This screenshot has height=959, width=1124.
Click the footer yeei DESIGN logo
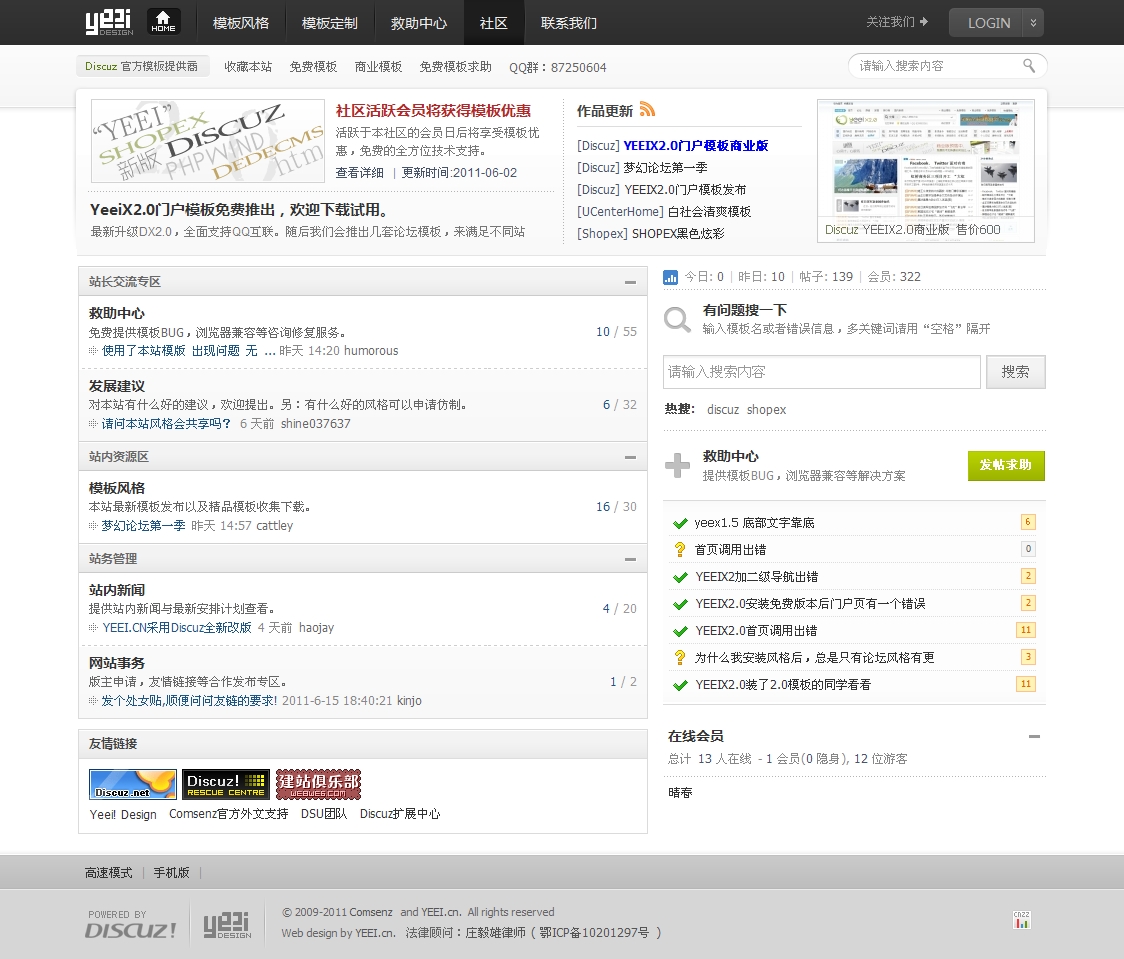point(227,925)
